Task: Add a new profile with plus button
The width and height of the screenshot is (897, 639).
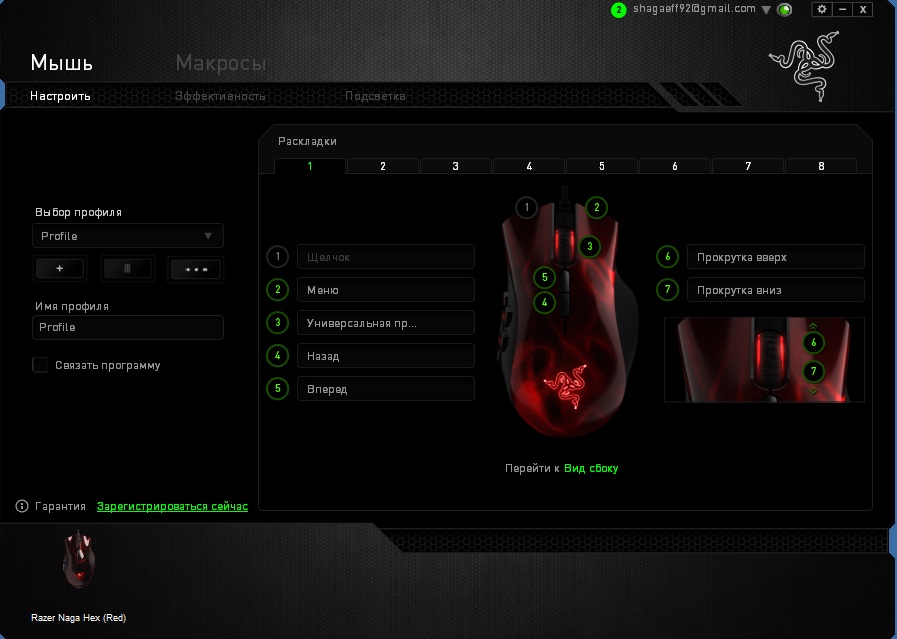Action: click(x=59, y=268)
